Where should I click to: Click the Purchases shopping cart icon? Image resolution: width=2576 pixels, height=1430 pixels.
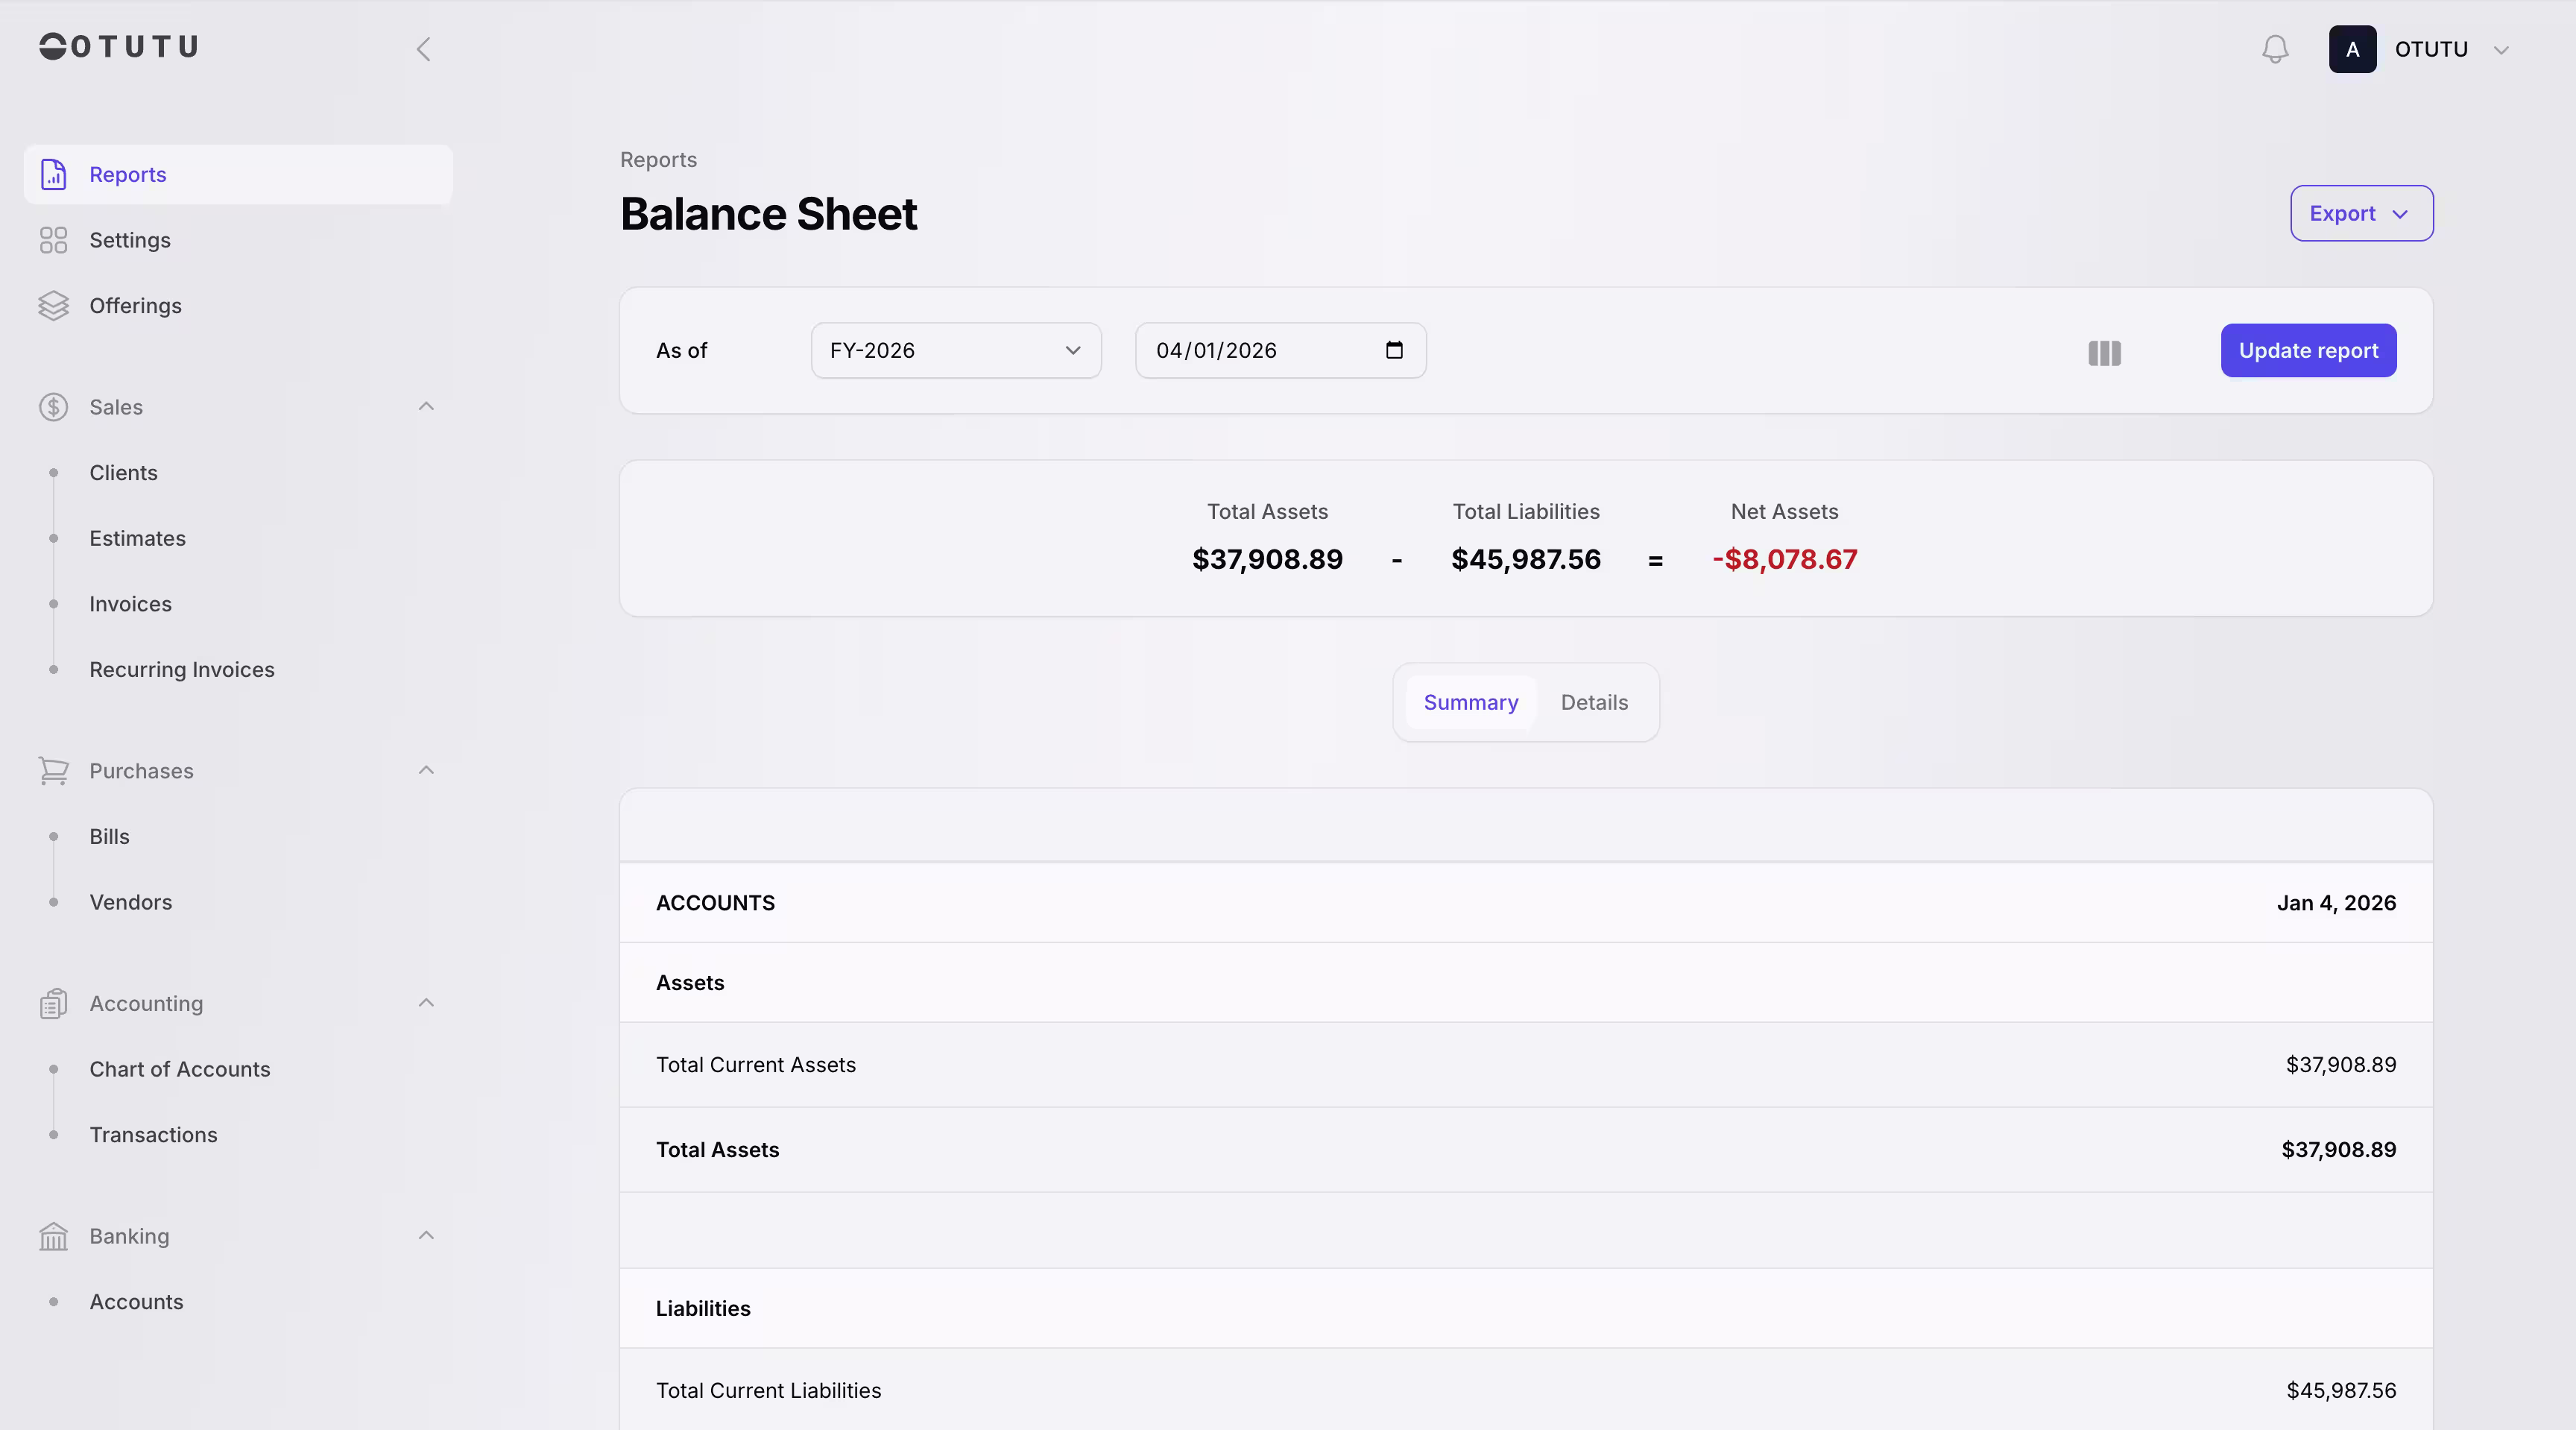pos(53,770)
